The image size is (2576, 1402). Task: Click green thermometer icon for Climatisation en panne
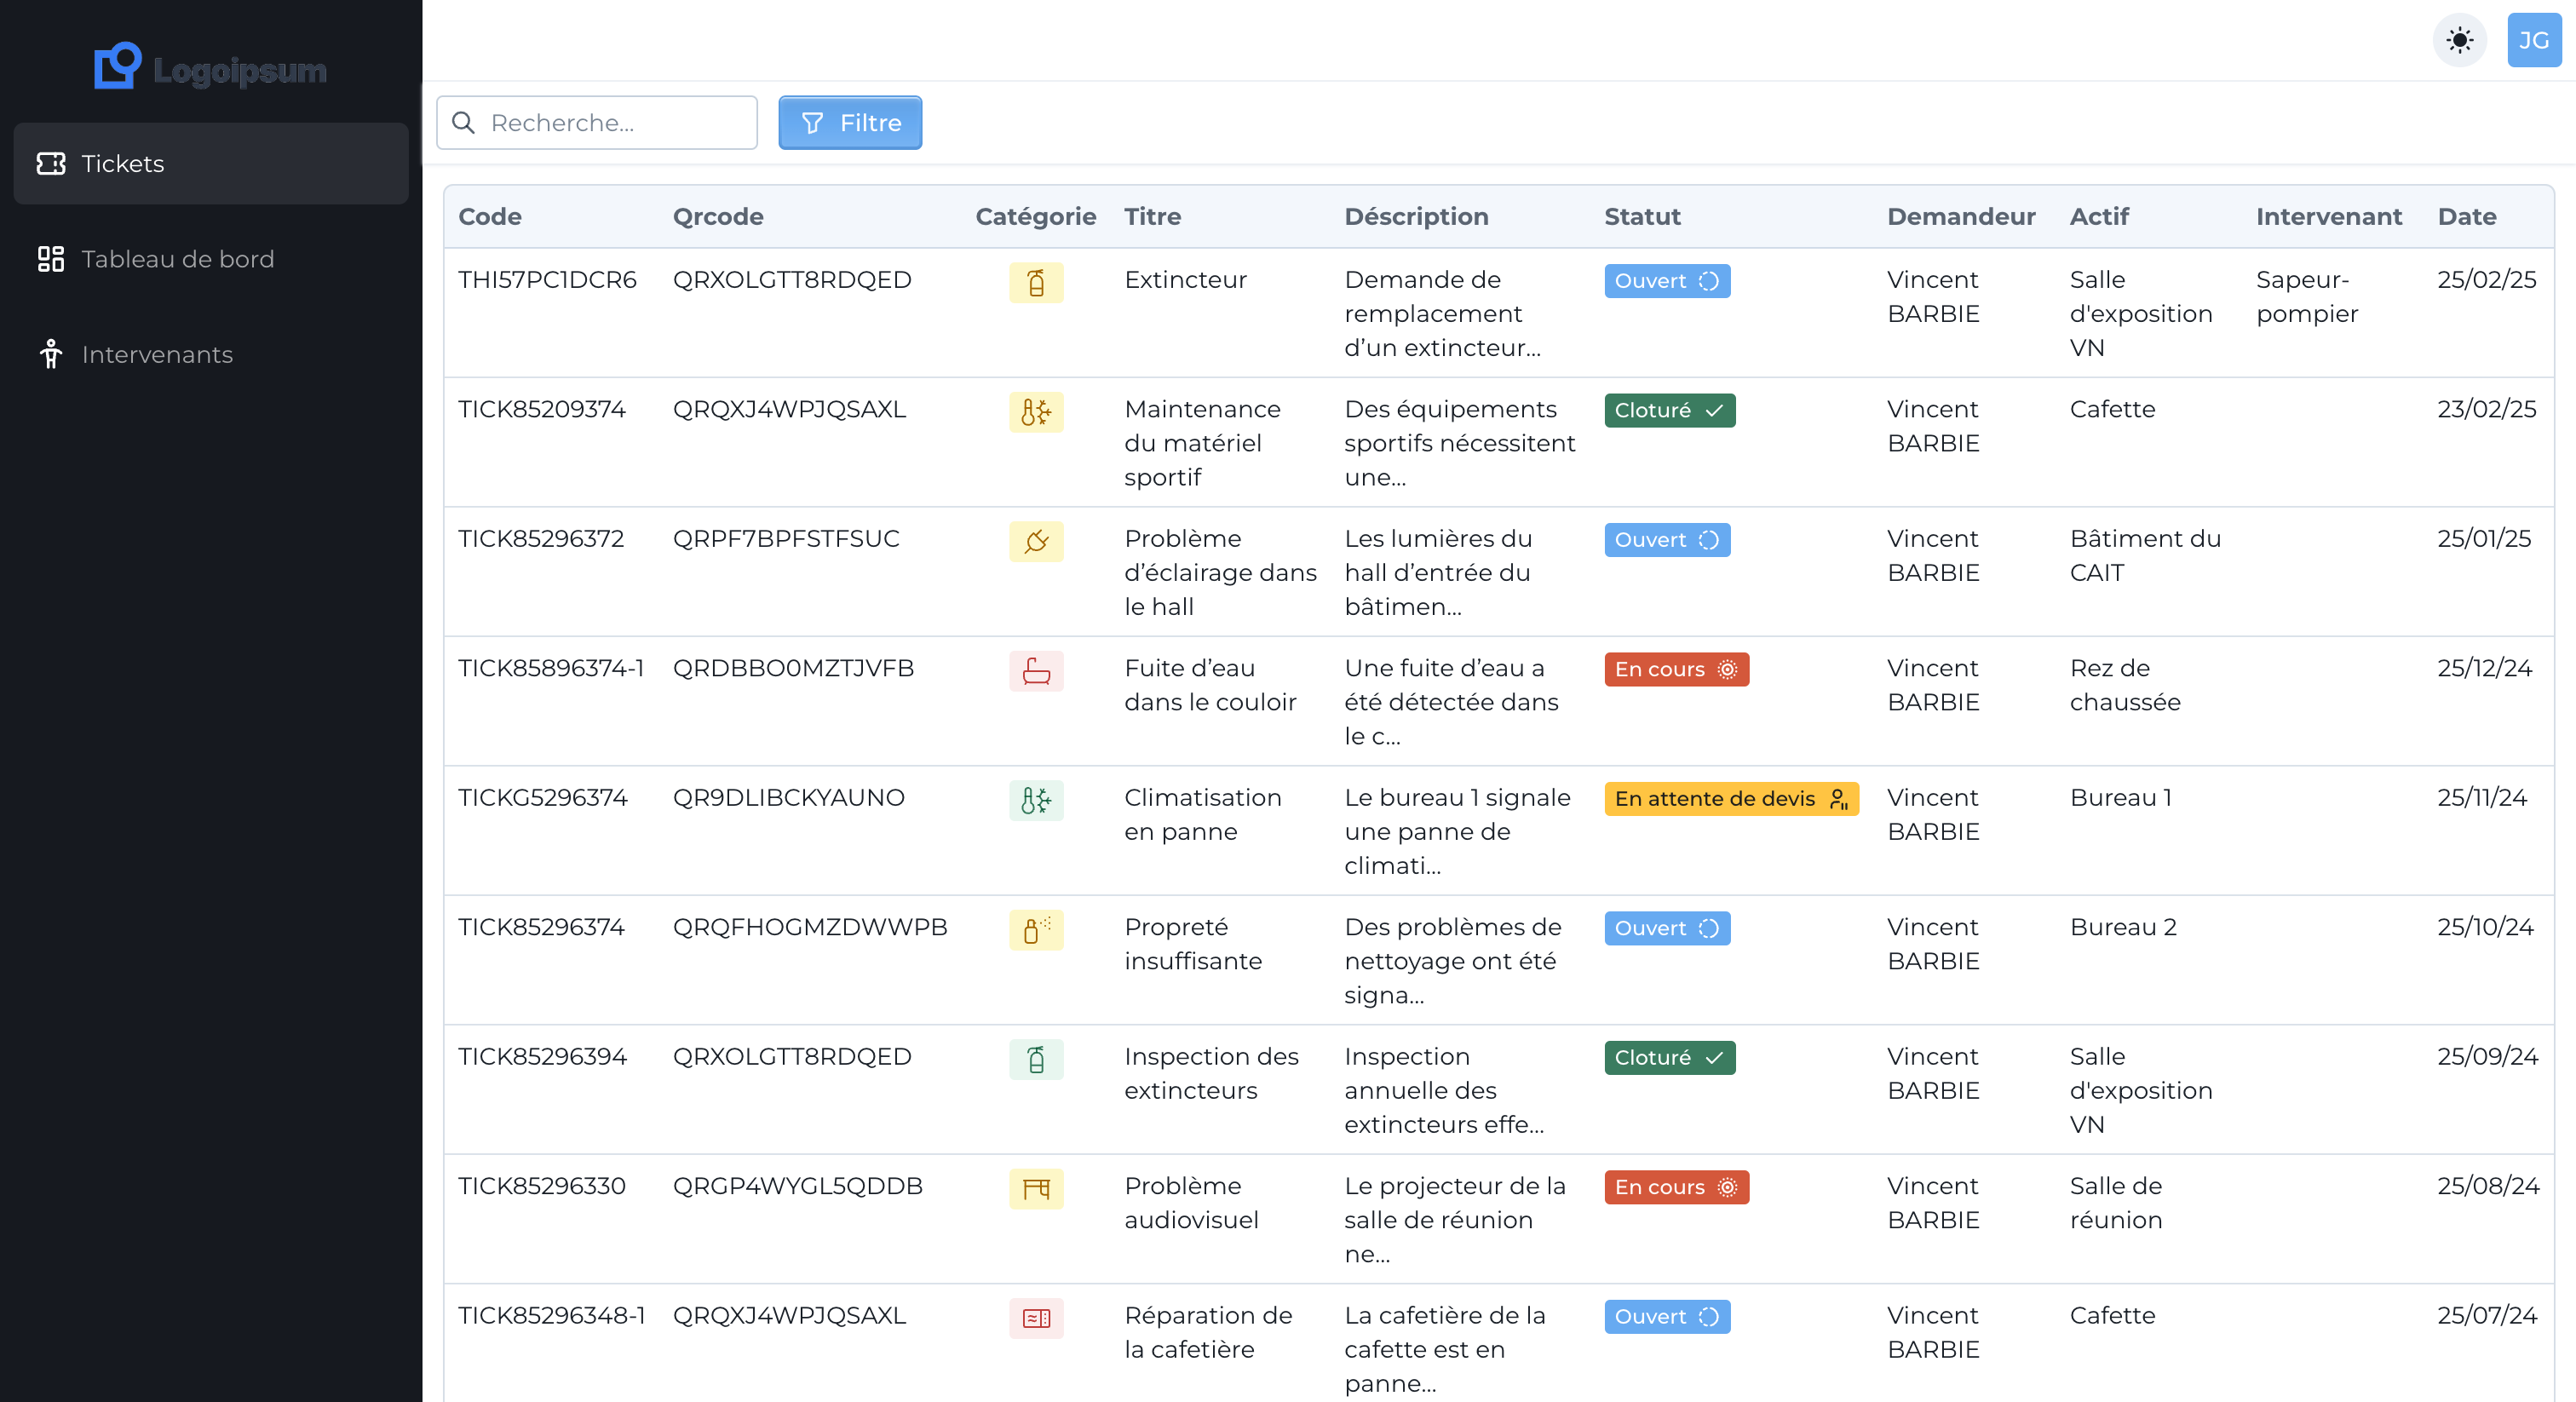(x=1036, y=800)
